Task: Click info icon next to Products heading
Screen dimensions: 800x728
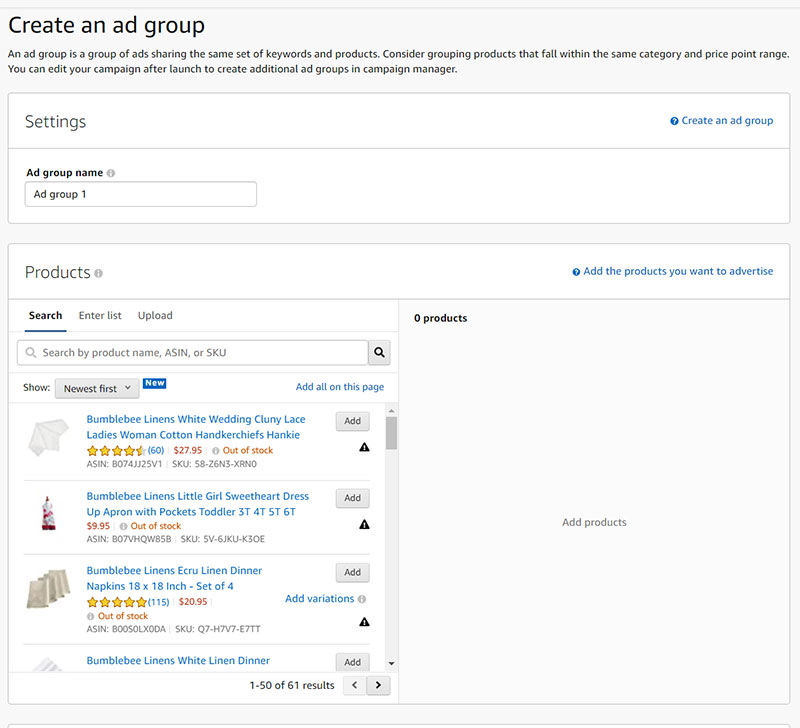Action: [x=98, y=273]
